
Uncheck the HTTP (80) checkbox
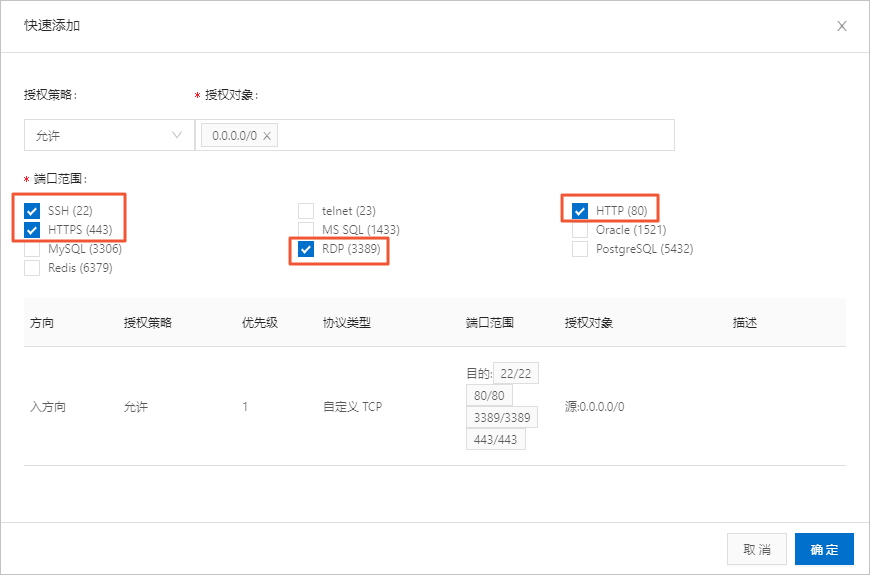580,211
